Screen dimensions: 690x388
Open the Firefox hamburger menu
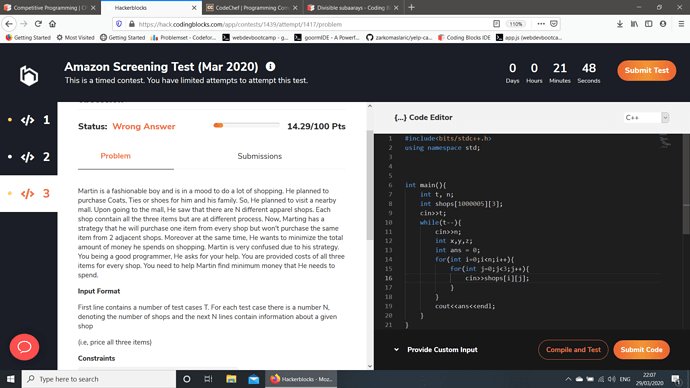point(681,24)
